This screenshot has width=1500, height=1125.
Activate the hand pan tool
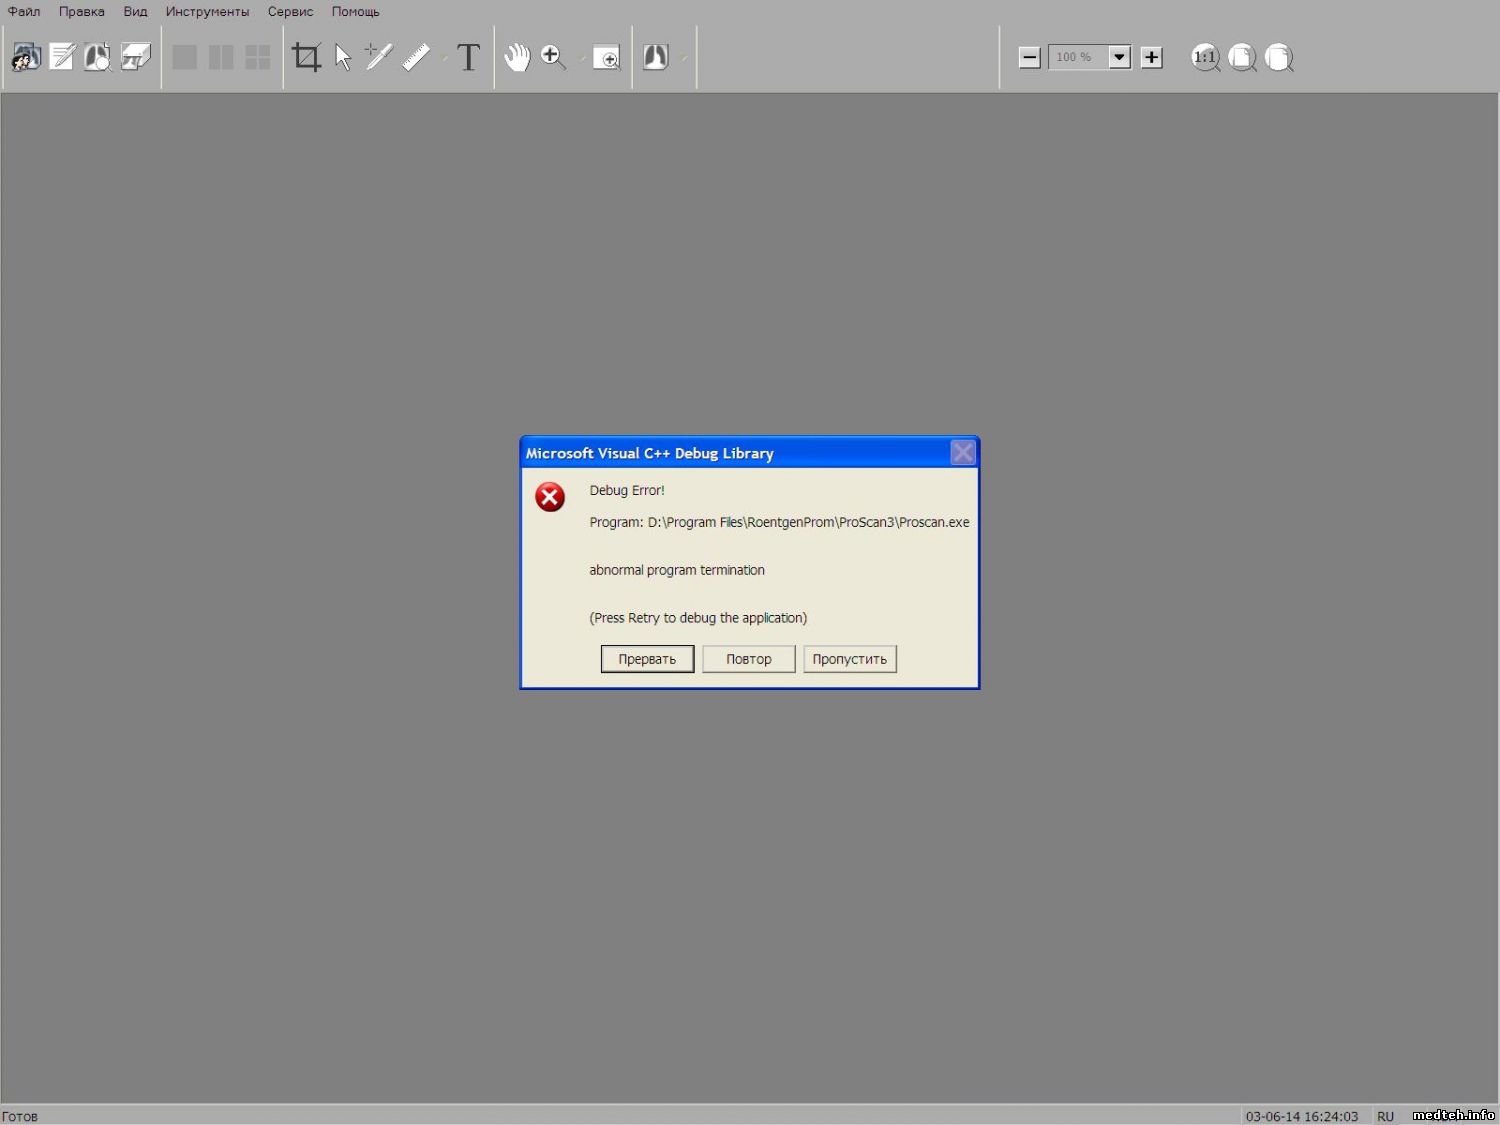(517, 57)
